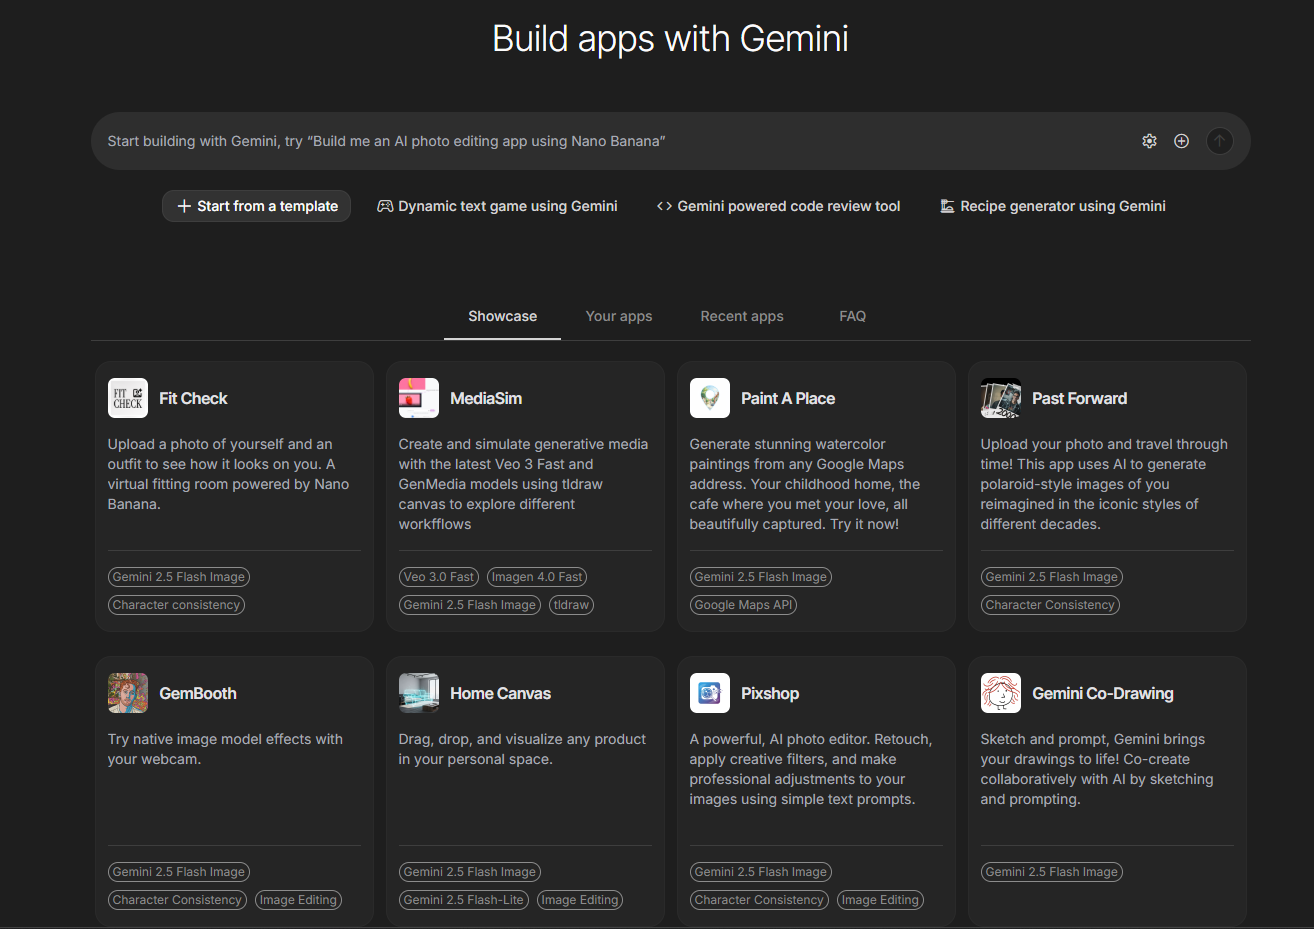
Task: Click the plus circle attach icon
Action: click(x=1181, y=141)
